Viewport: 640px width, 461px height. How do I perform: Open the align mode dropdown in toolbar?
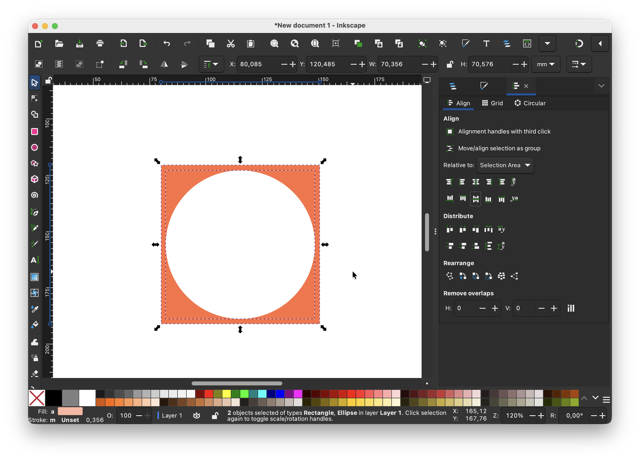pos(211,64)
